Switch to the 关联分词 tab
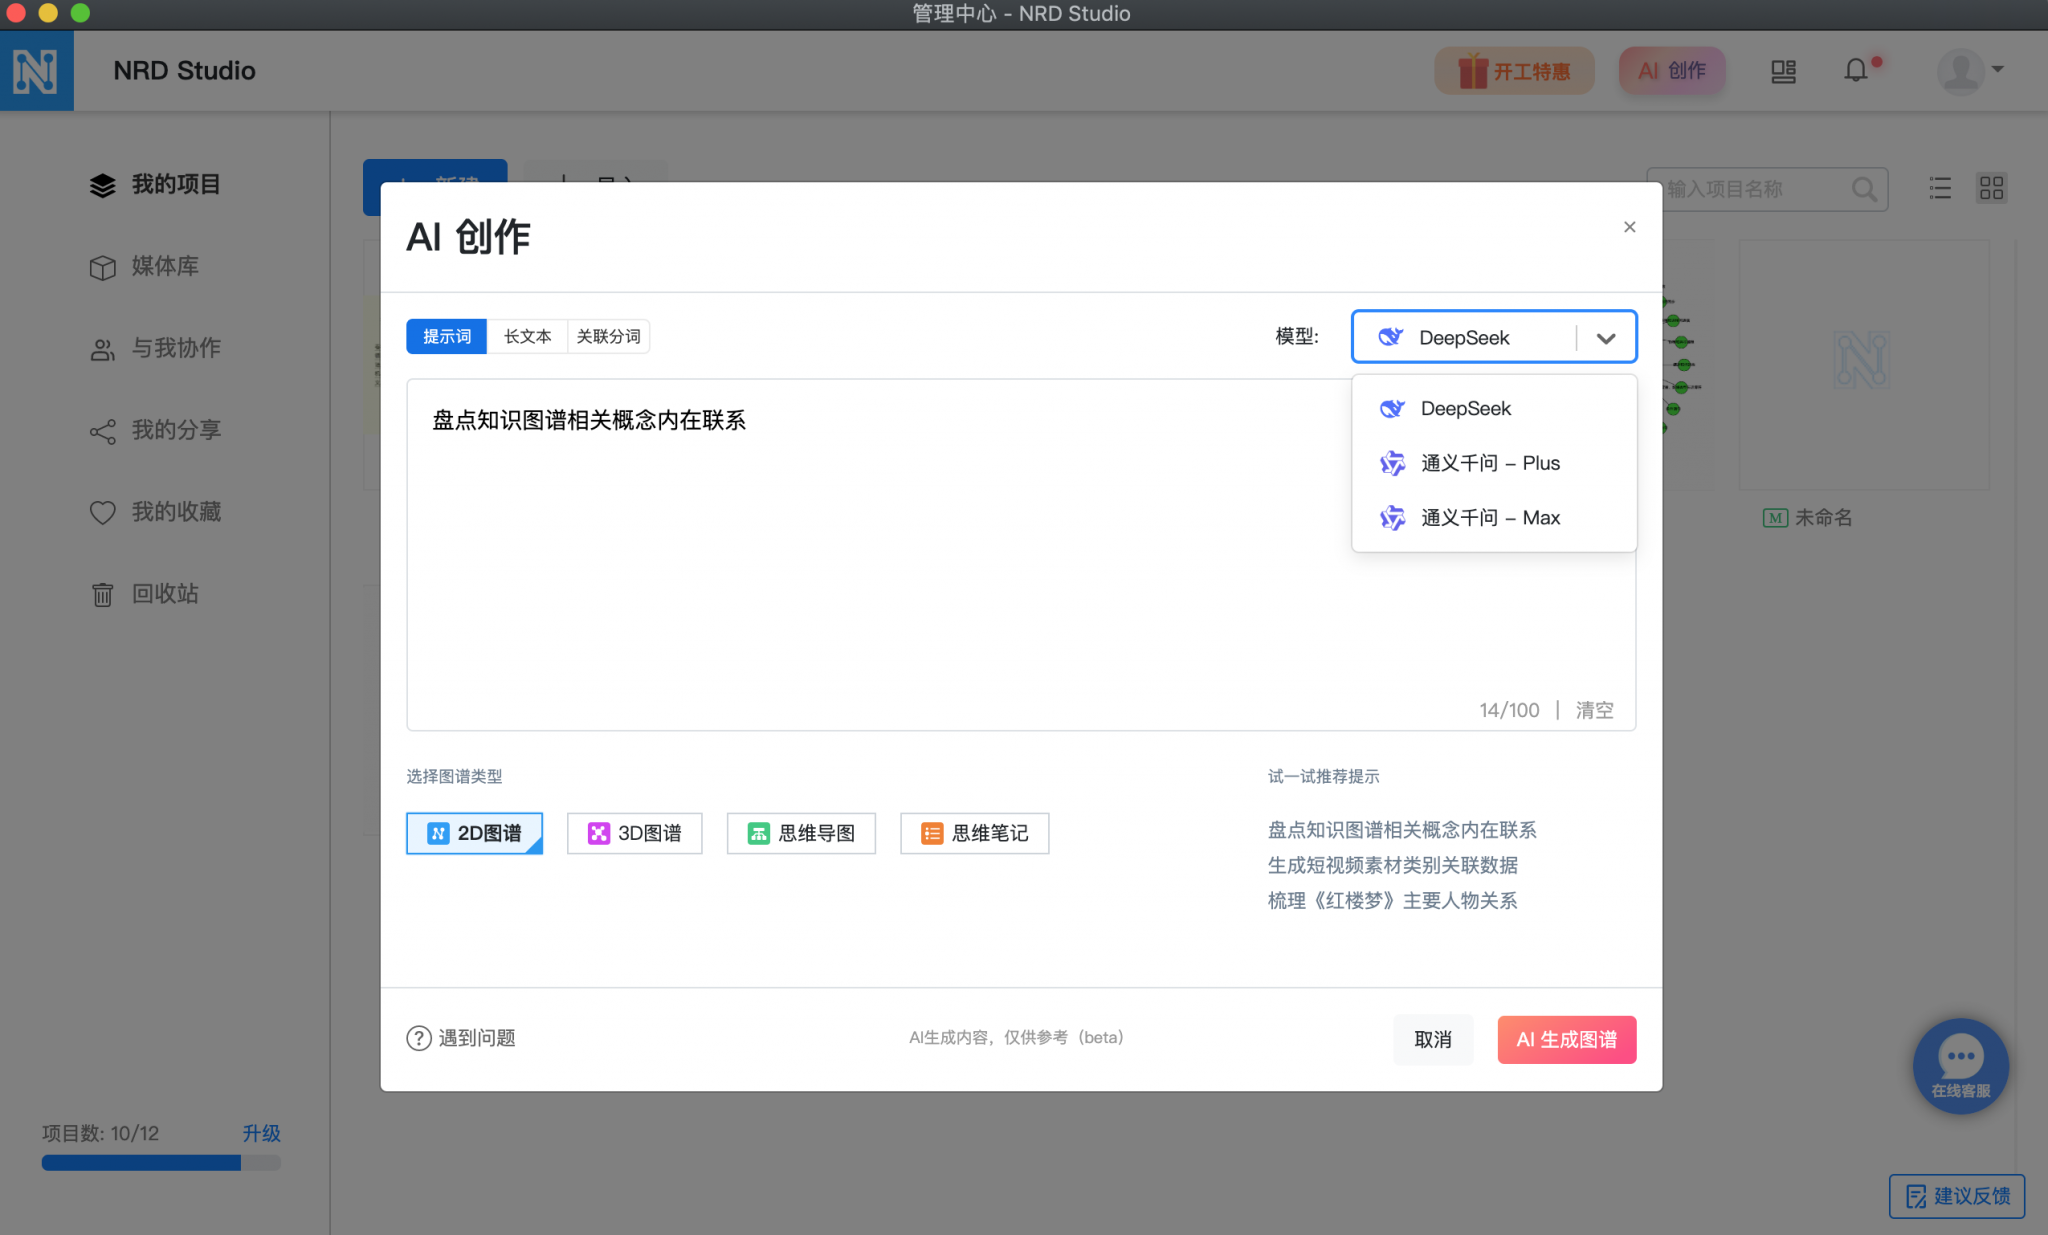The height and width of the screenshot is (1235, 2048). pyautogui.click(x=608, y=336)
